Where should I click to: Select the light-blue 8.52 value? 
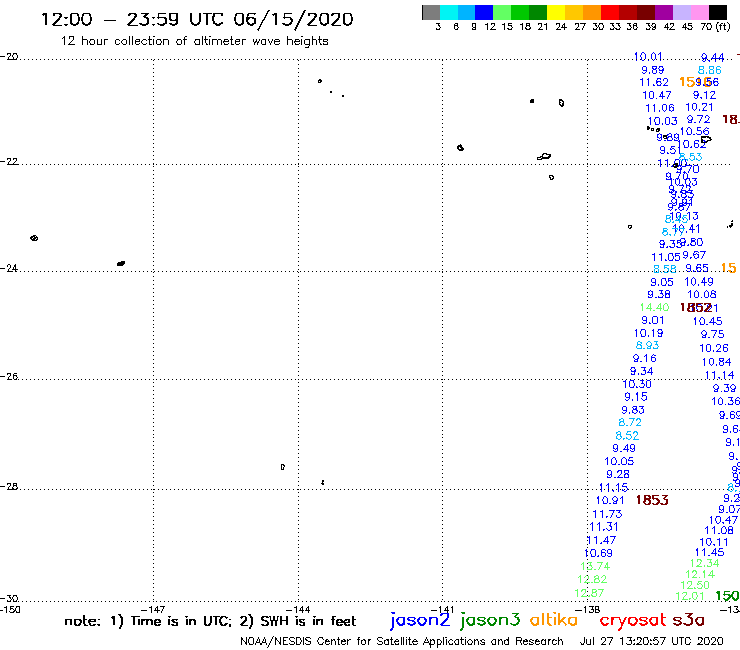point(627,436)
